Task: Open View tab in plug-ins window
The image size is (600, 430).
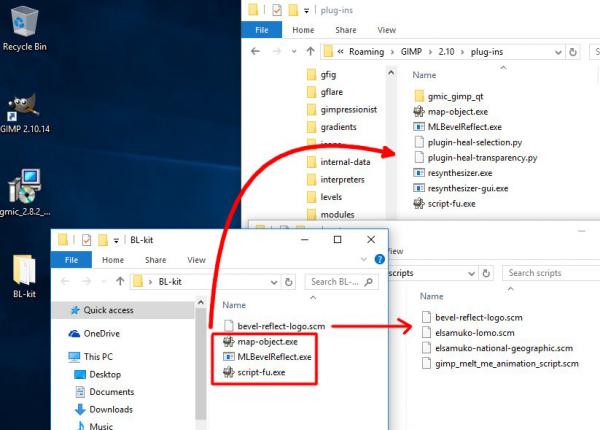Action: [386, 30]
